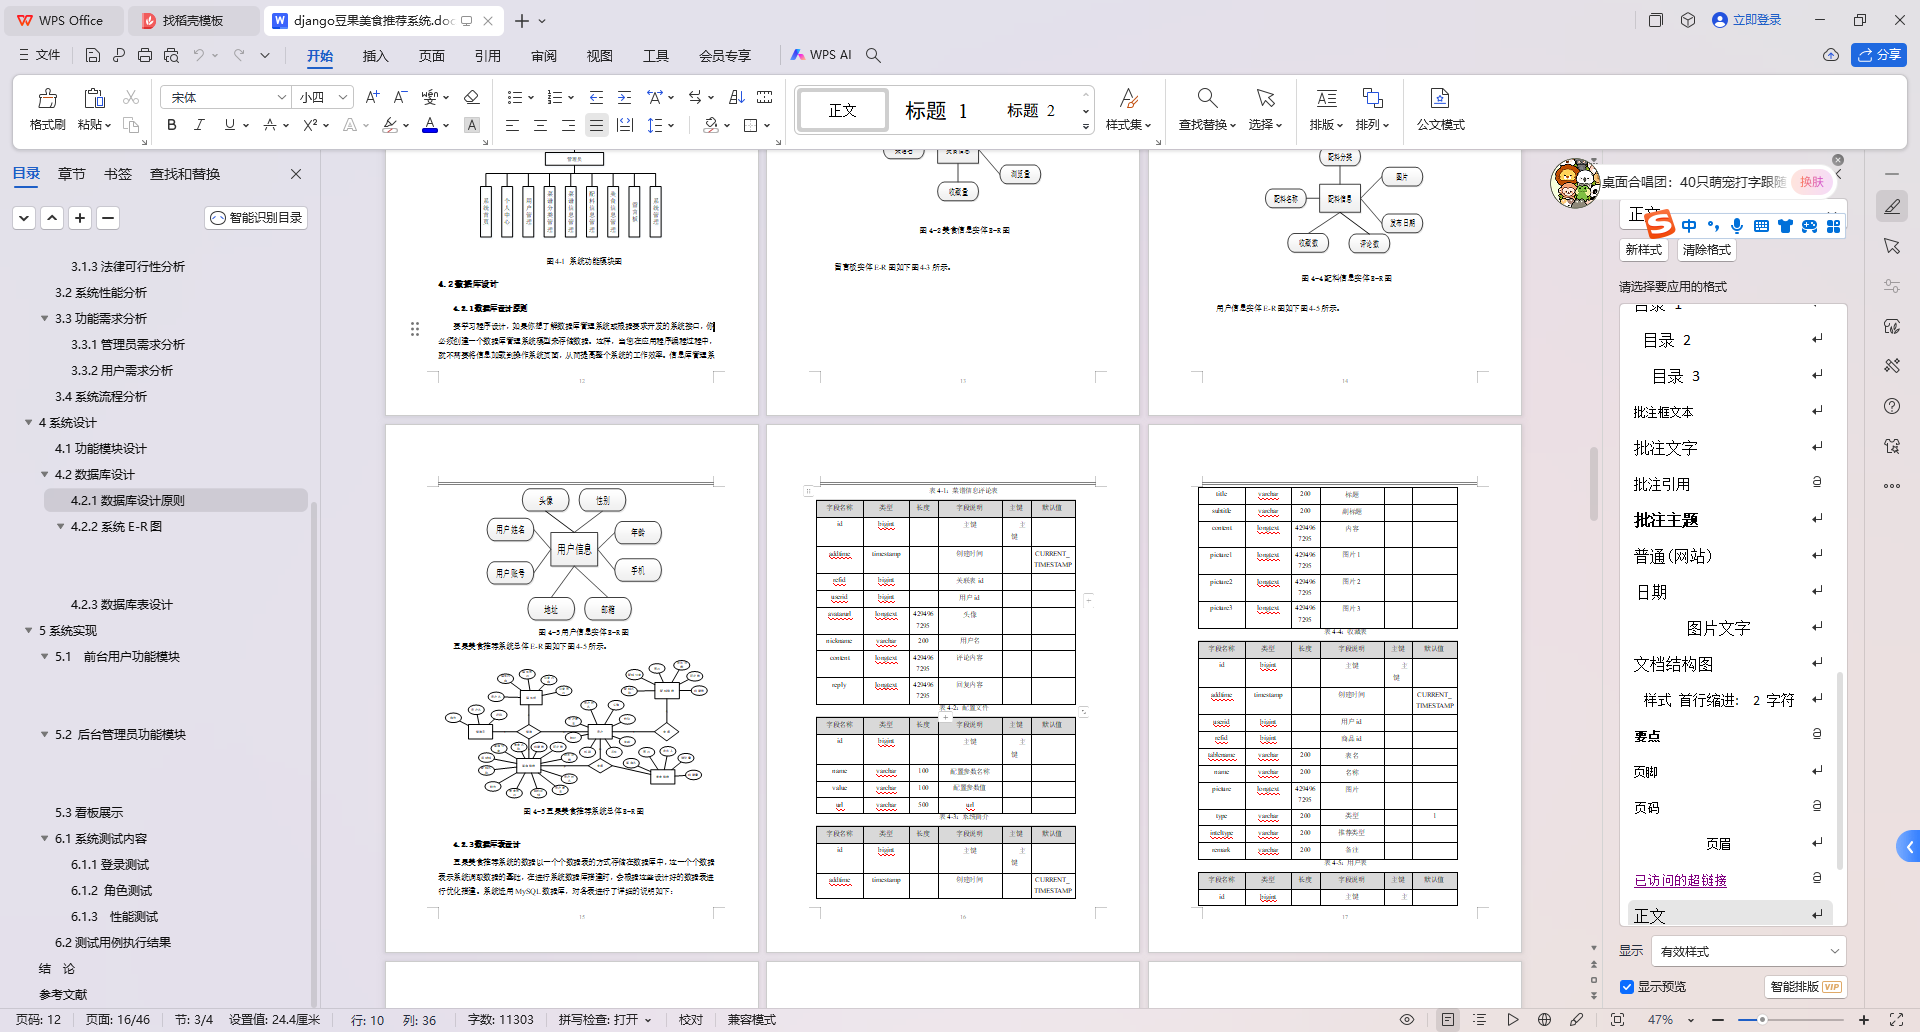Viewport: 1920px width, 1032px height.
Task: Click the 清除格式 button
Action: coord(1706,250)
